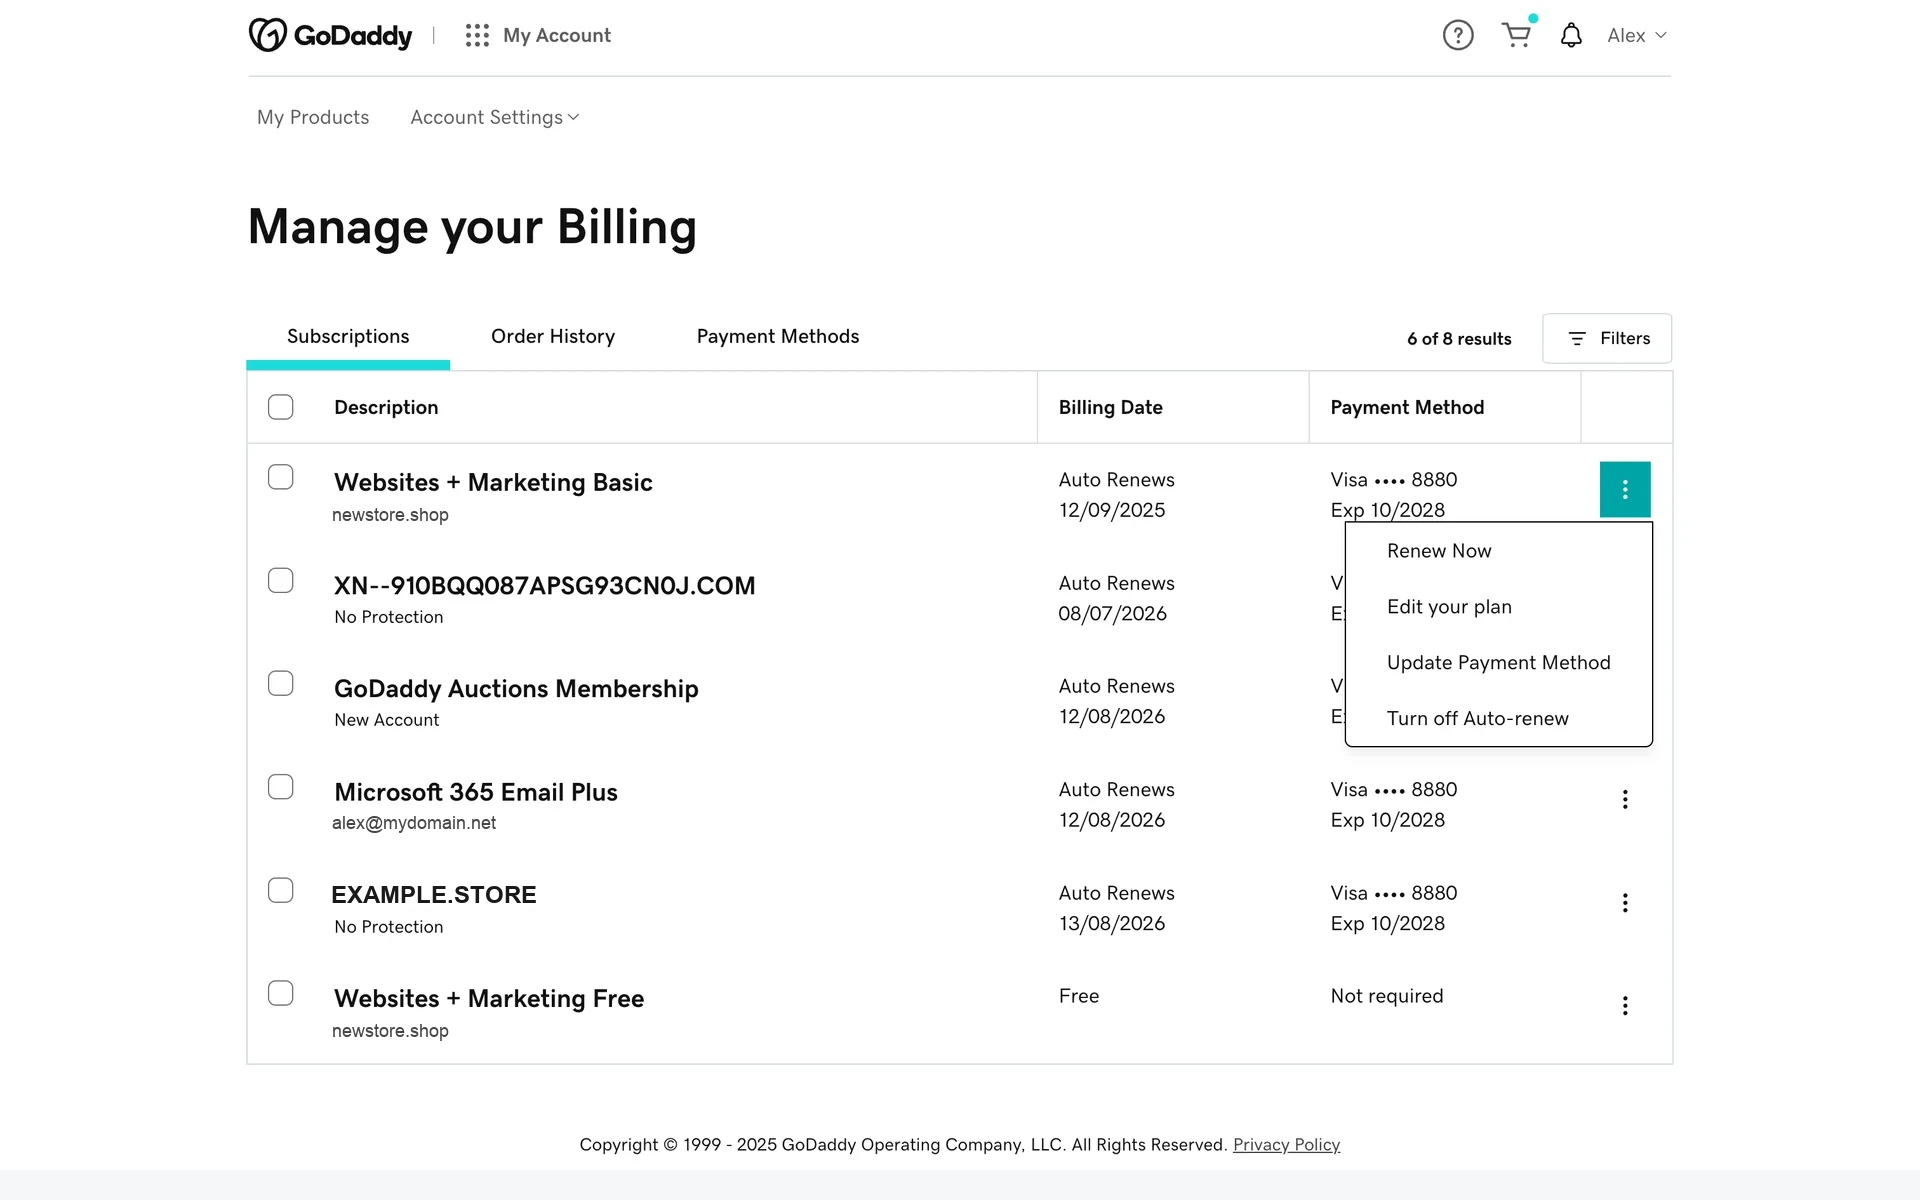Viewport: 1920px width, 1200px height.
Task: Click alex@mydomain.net text
Action: point(414,823)
